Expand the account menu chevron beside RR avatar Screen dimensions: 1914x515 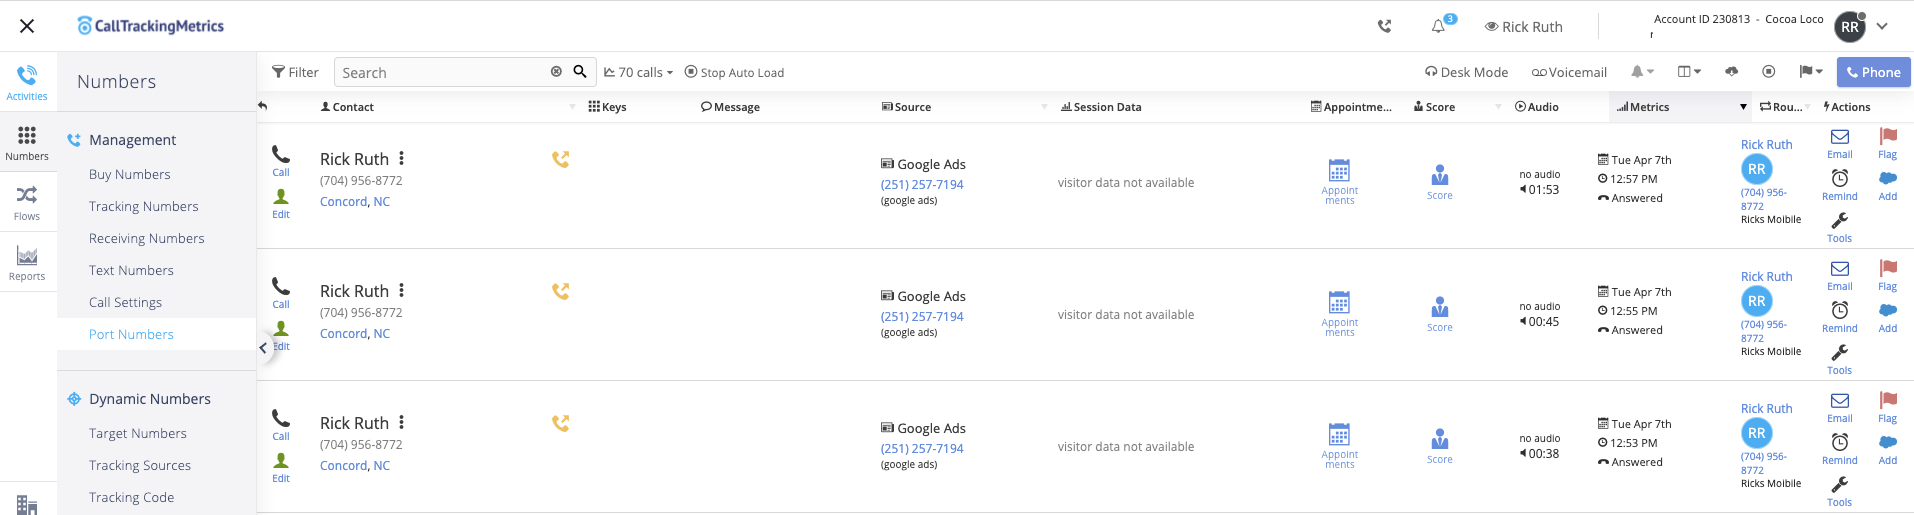tap(1882, 27)
